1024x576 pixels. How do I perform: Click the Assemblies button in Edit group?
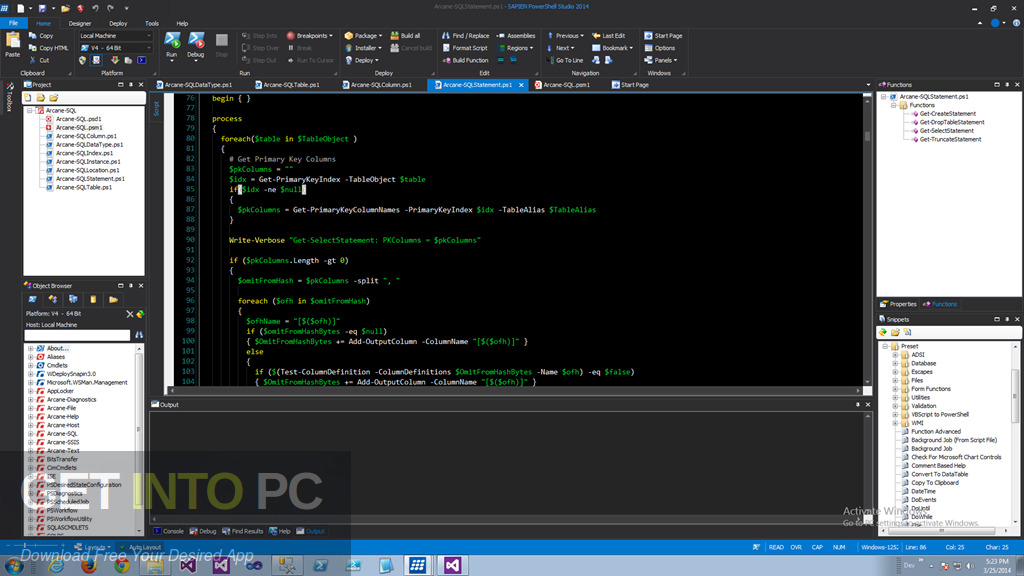(x=516, y=35)
